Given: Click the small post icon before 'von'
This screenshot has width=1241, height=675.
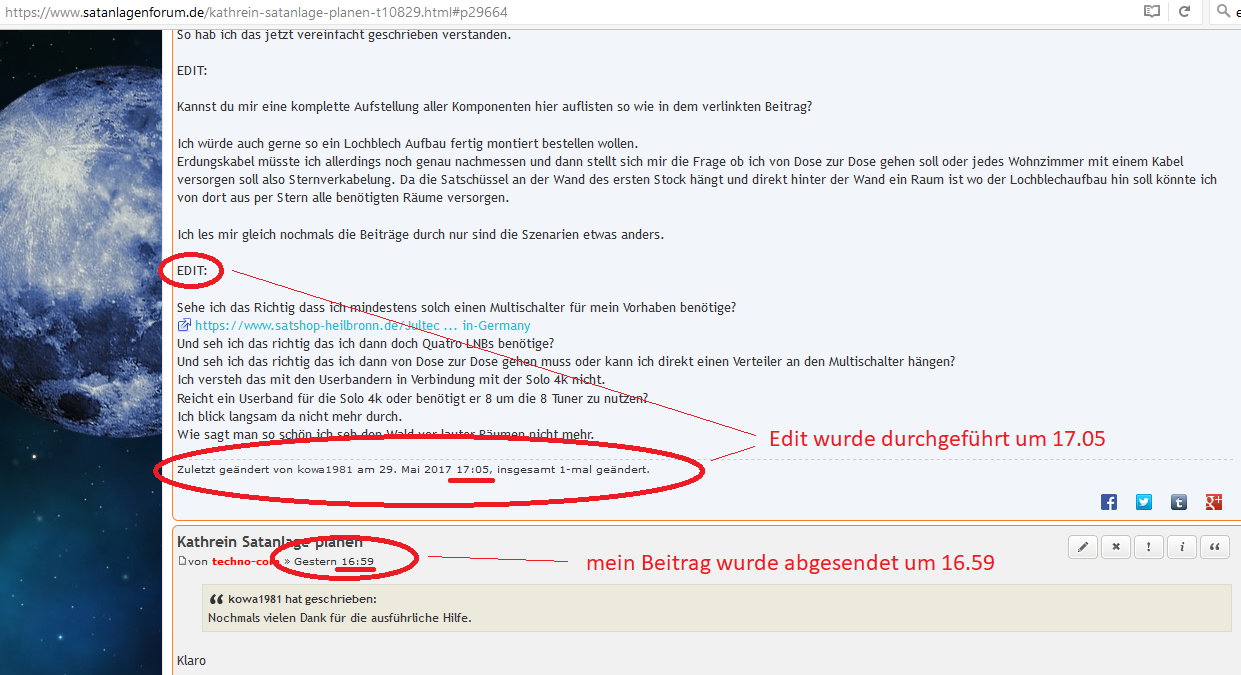Looking at the screenshot, I should tap(181, 562).
